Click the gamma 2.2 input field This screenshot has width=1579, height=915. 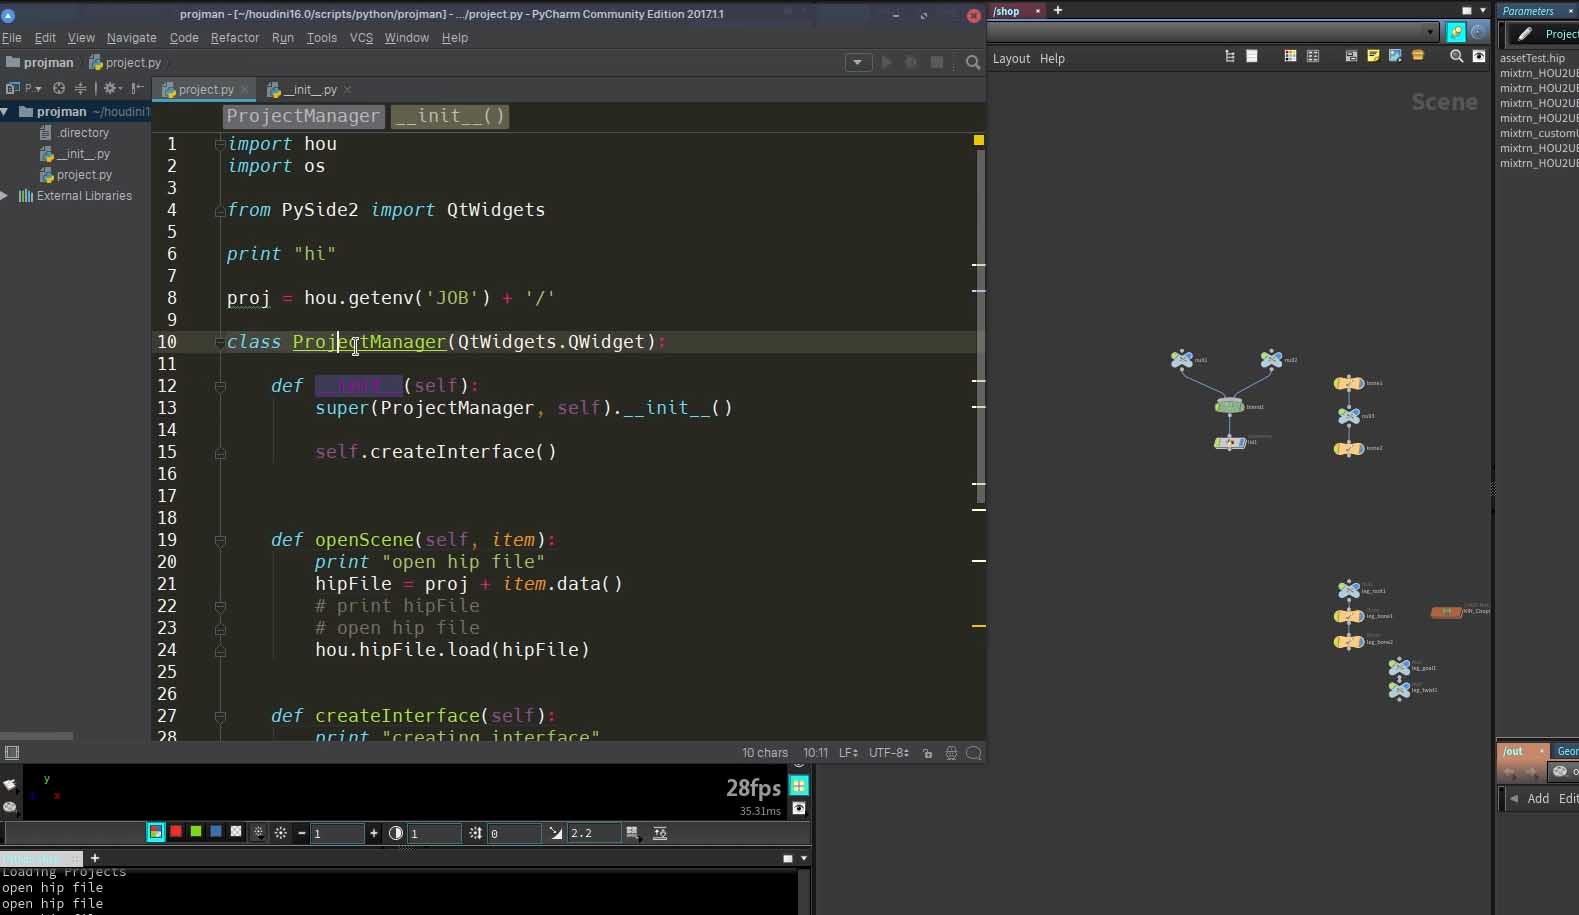pyautogui.click(x=592, y=833)
